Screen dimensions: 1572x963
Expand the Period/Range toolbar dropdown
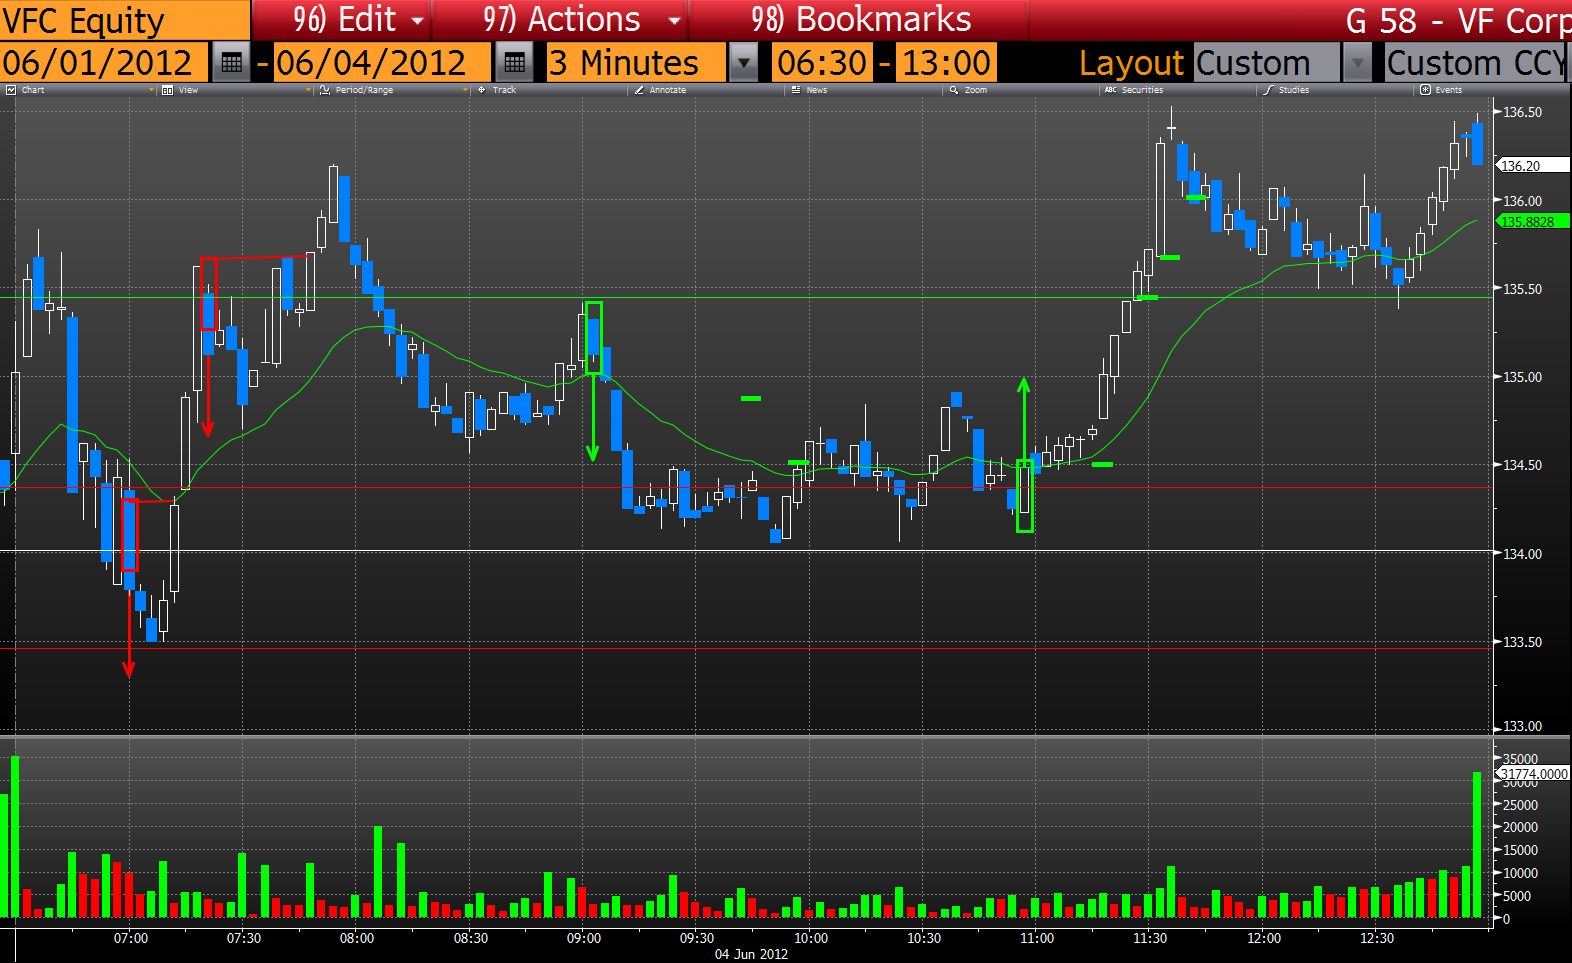click(x=465, y=90)
